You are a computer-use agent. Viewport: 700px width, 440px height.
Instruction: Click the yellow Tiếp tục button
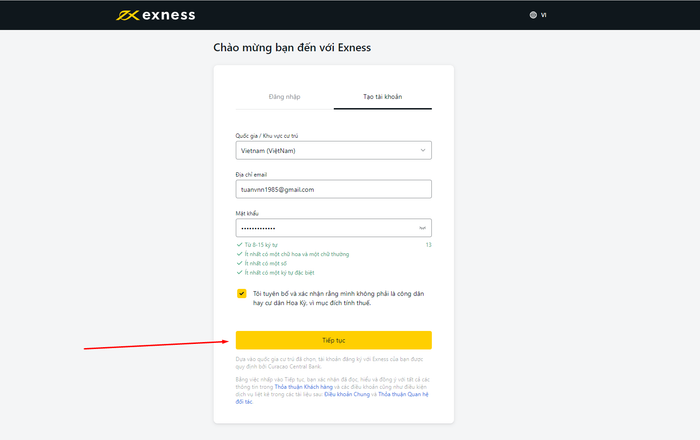click(x=333, y=340)
